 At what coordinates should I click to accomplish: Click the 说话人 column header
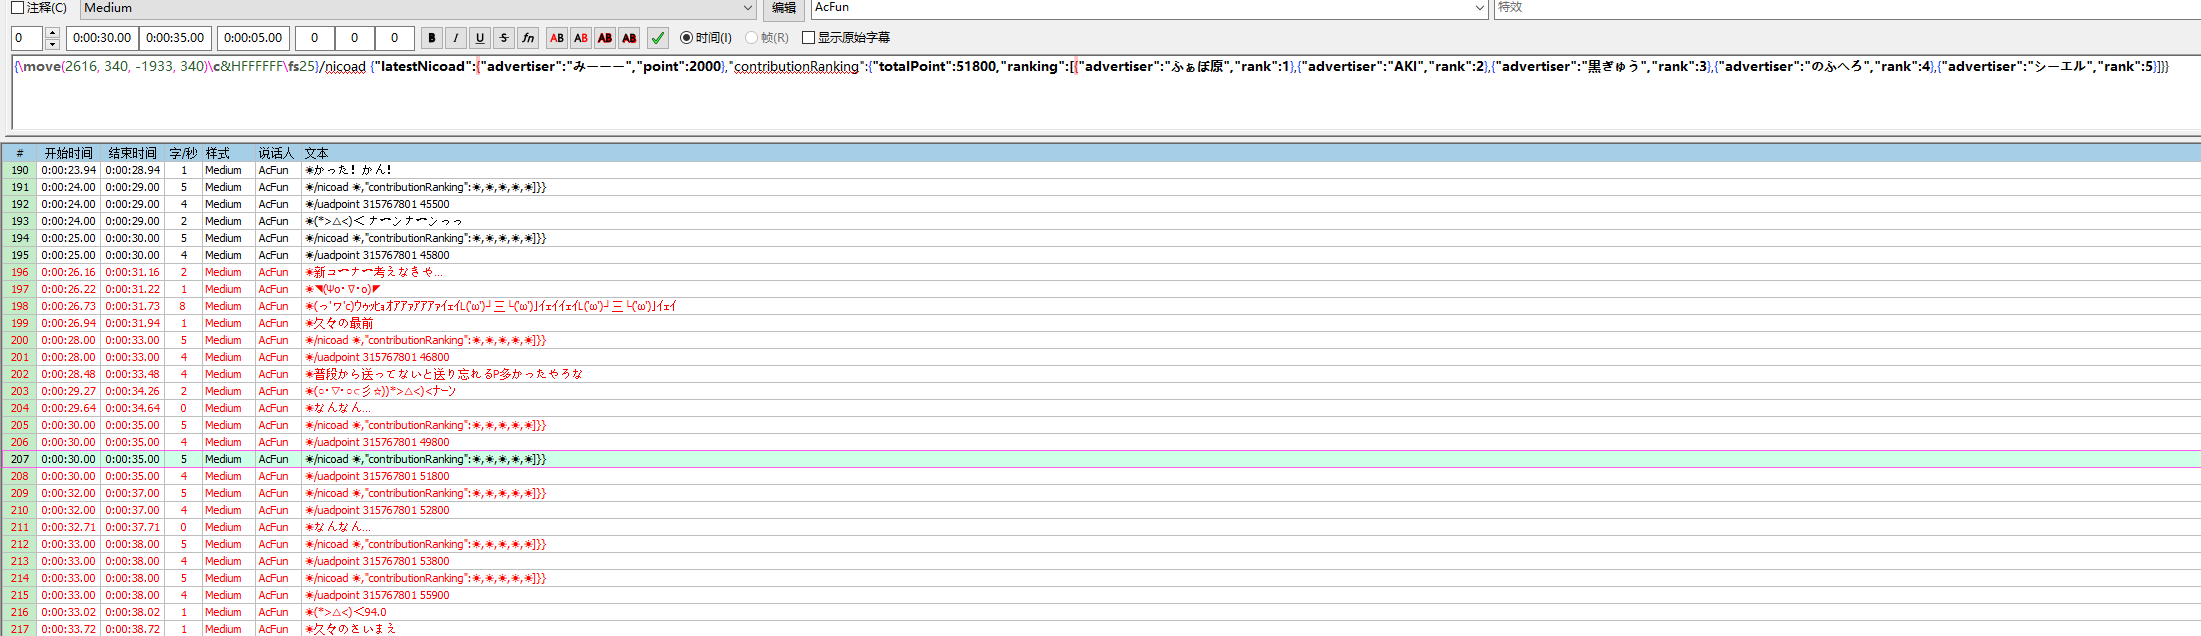coord(277,153)
